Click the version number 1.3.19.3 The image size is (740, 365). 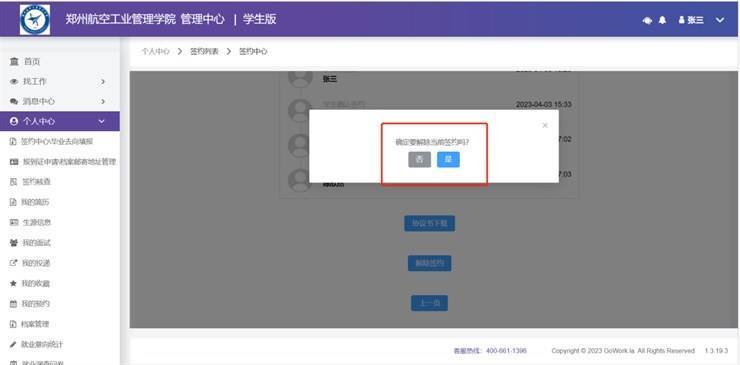(x=716, y=351)
